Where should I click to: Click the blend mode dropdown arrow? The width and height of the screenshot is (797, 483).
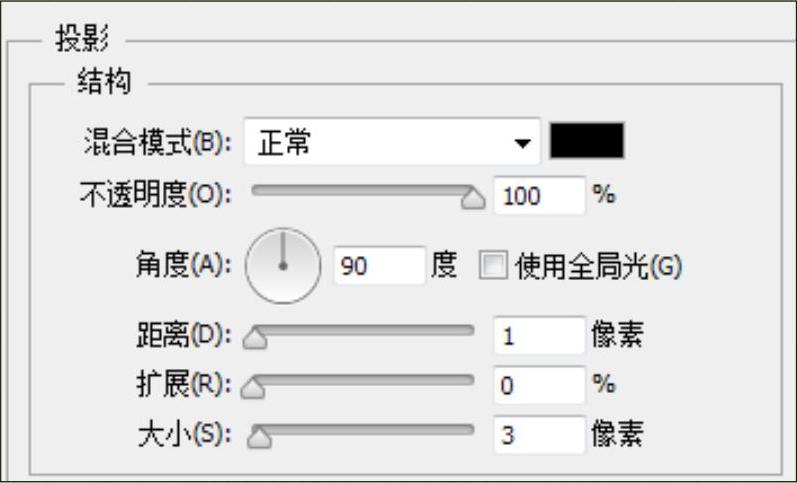point(521,143)
